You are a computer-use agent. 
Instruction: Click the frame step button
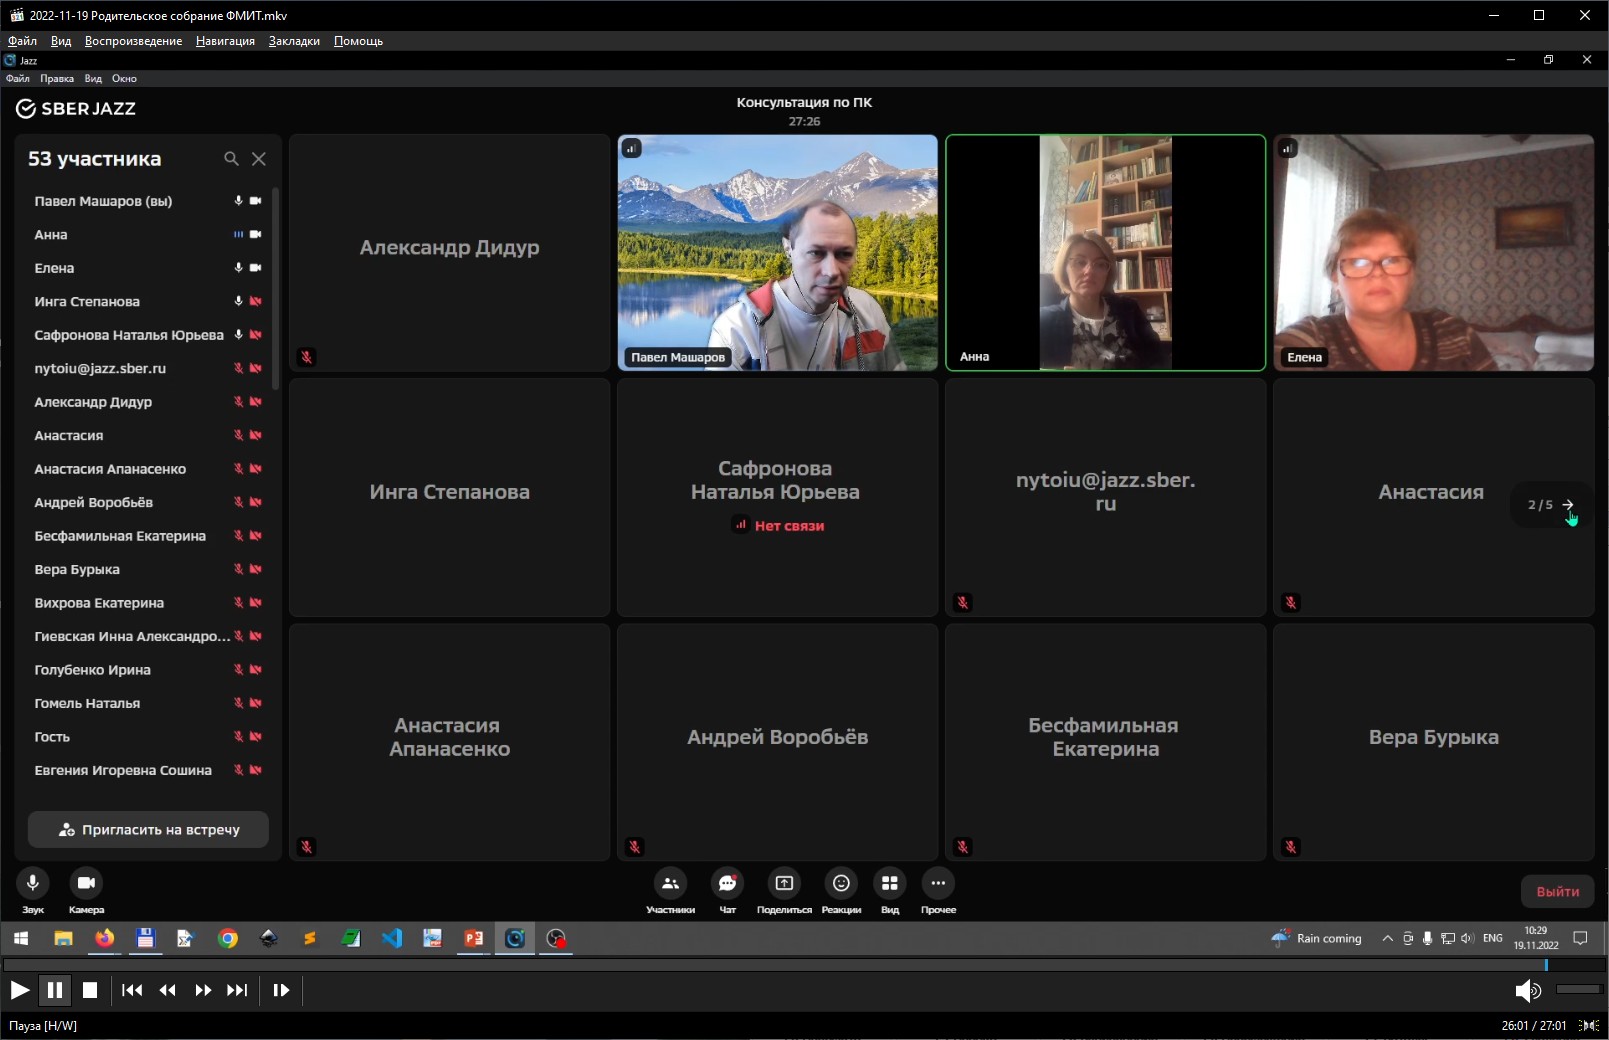tap(281, 990)
